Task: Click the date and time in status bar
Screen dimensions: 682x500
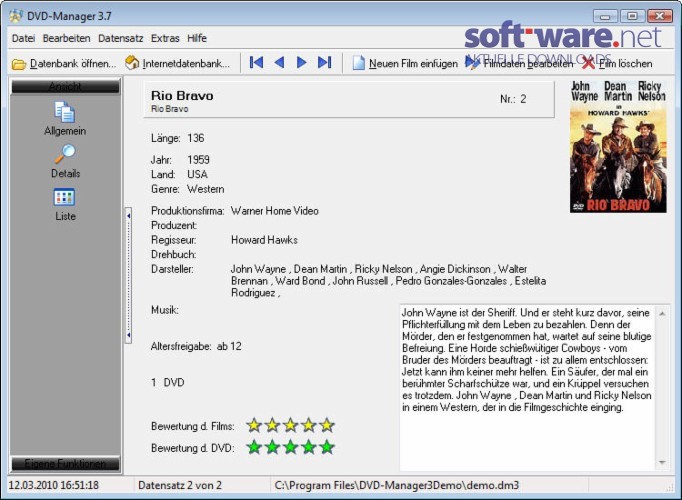Action: pyautogui.click(x=53, y=485)
